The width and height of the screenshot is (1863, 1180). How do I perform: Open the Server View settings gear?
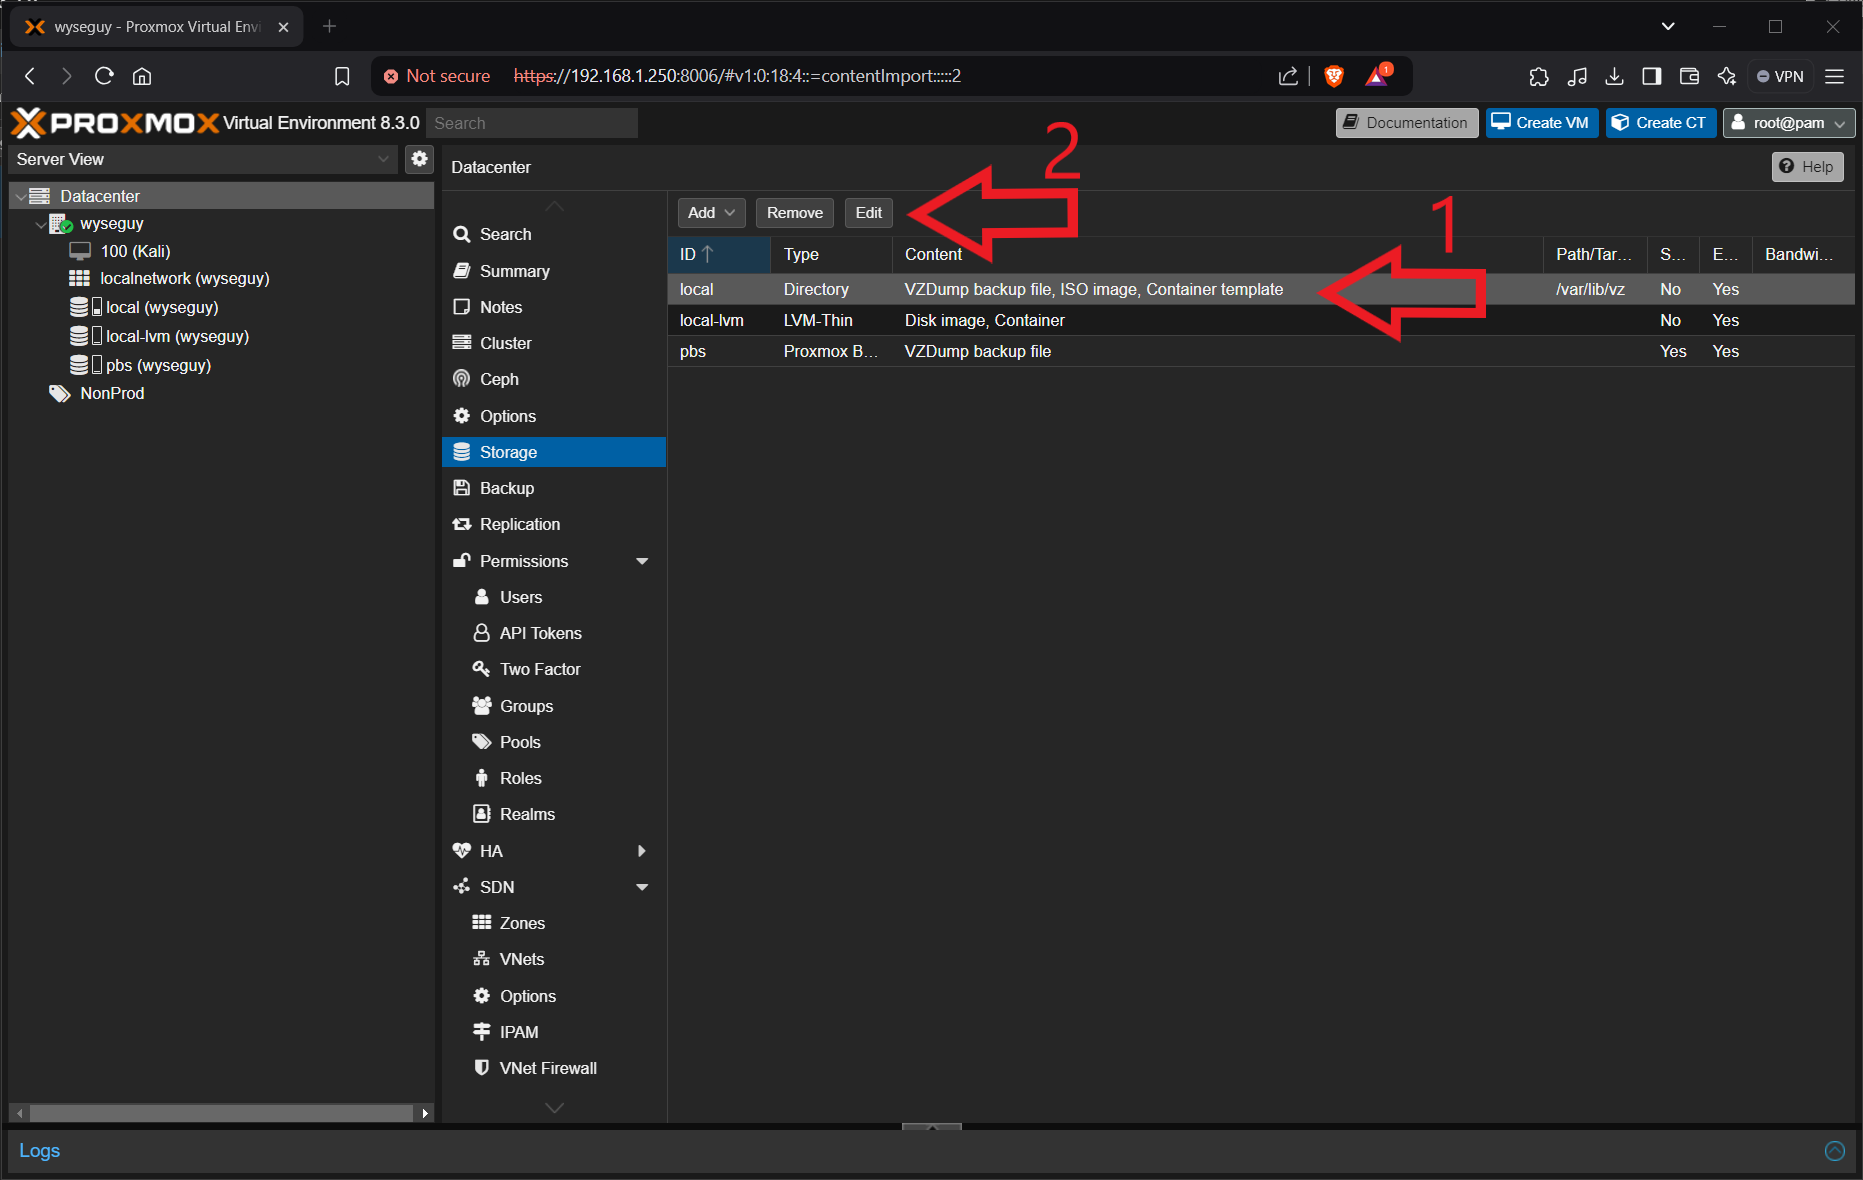click(x=419, y=159)
